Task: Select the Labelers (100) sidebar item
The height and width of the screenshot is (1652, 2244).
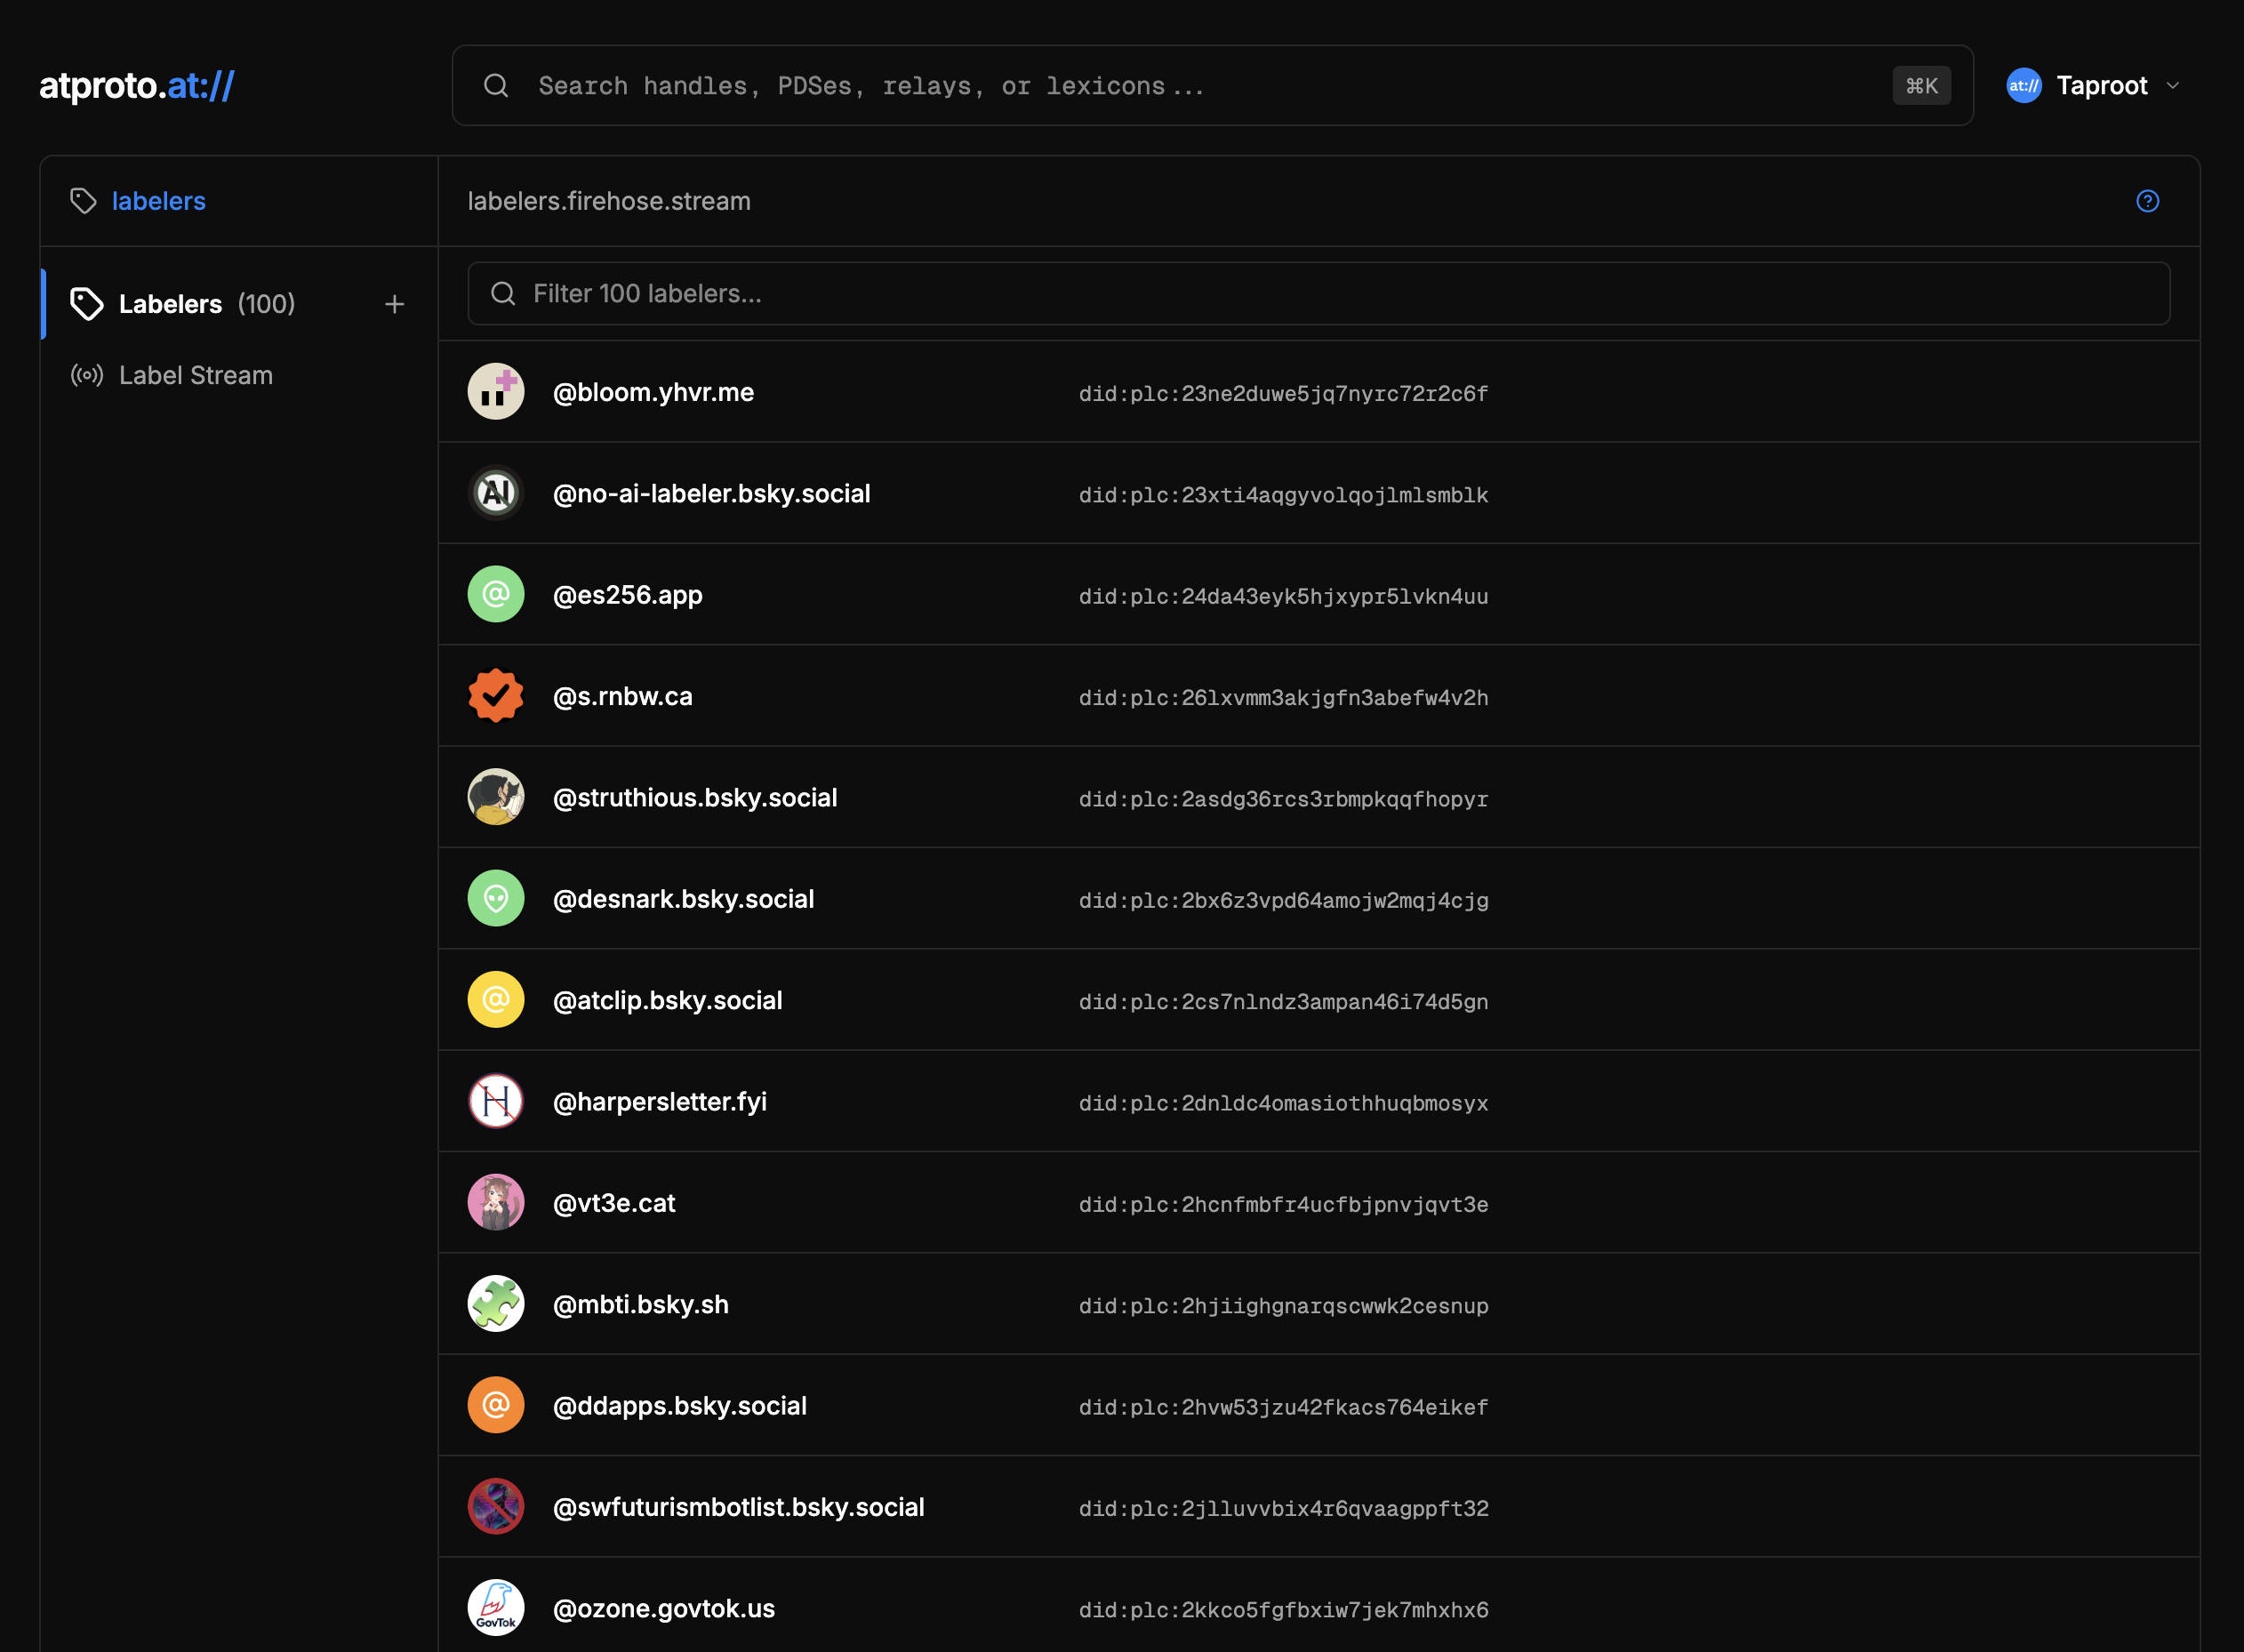Action: coord(206,304)
